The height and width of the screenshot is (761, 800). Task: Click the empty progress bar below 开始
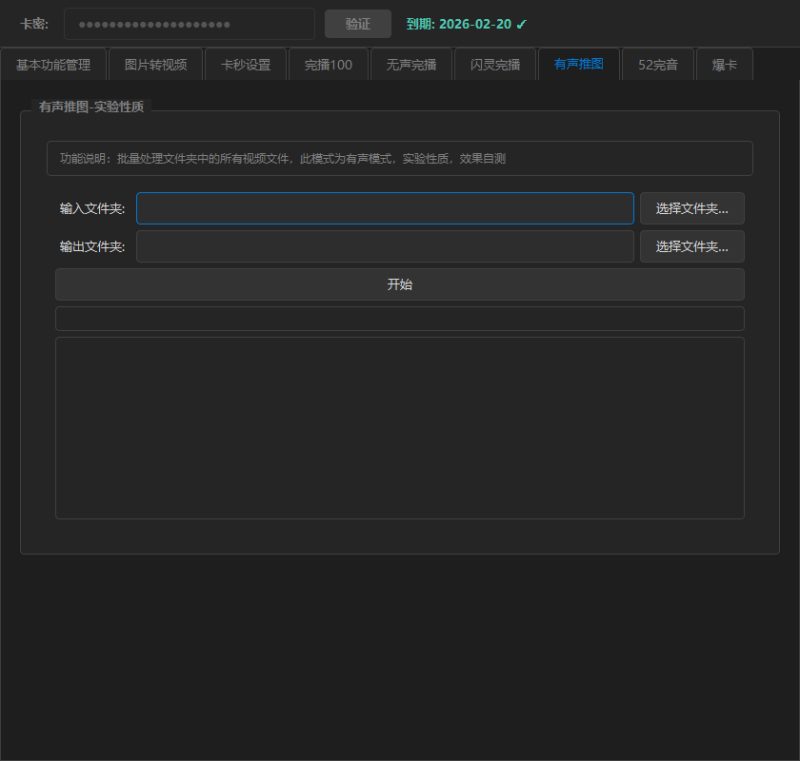399,318
